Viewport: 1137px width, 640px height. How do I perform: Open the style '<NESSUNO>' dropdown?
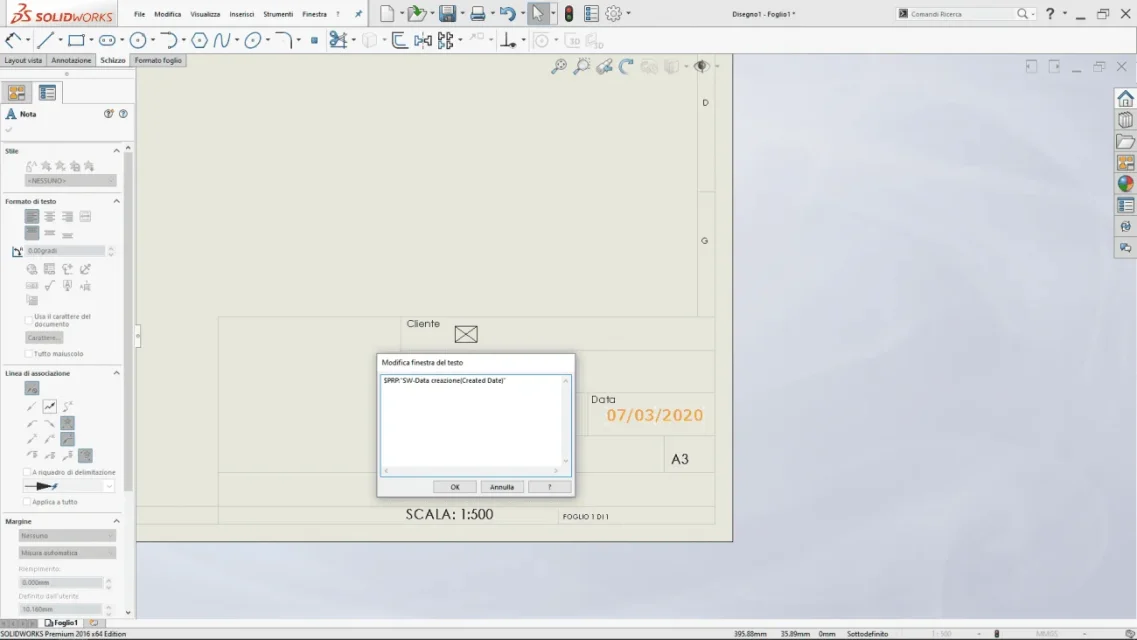tap(70, 180)
